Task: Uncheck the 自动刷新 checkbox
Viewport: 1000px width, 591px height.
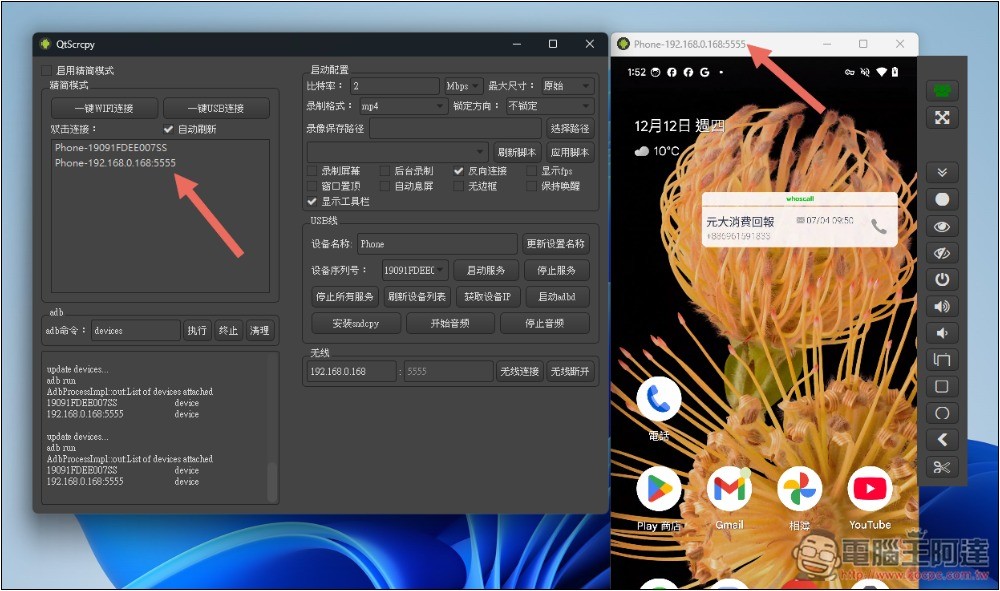Action: click(x=168, y=129)
